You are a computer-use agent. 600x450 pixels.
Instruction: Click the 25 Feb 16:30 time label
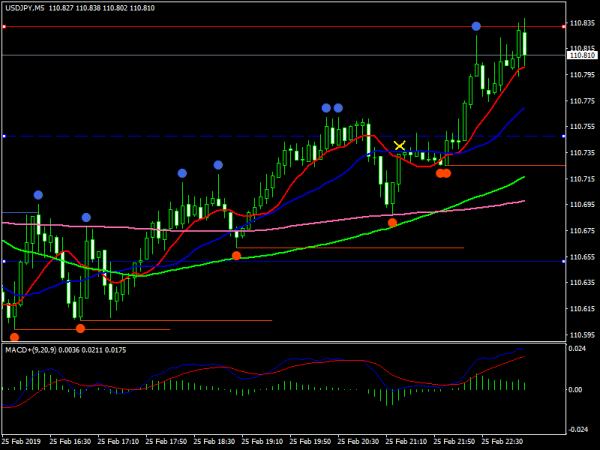coord(70,442)
